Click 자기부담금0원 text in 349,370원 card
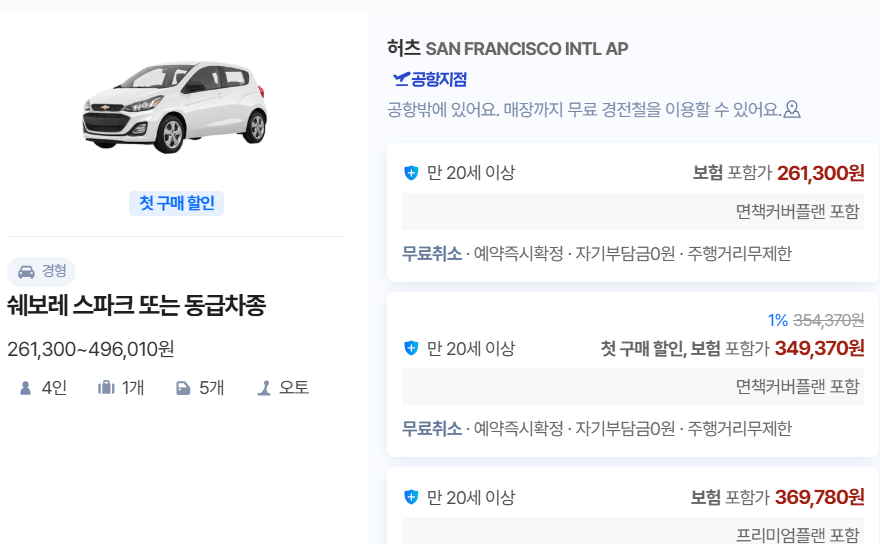The image size is (880, 544). point(625,429)
